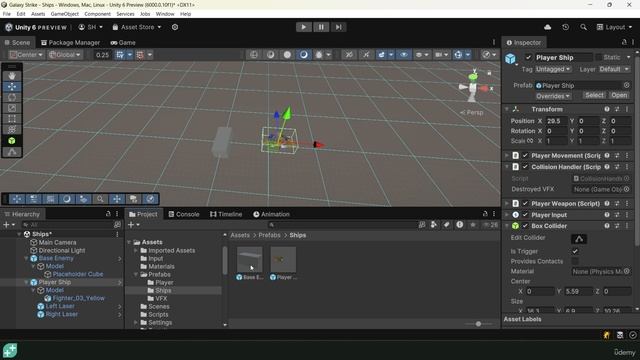Click the prefab Select button
Image resolution: width=640 pixels, height=360 pixels.
click(x=594, y=95)
